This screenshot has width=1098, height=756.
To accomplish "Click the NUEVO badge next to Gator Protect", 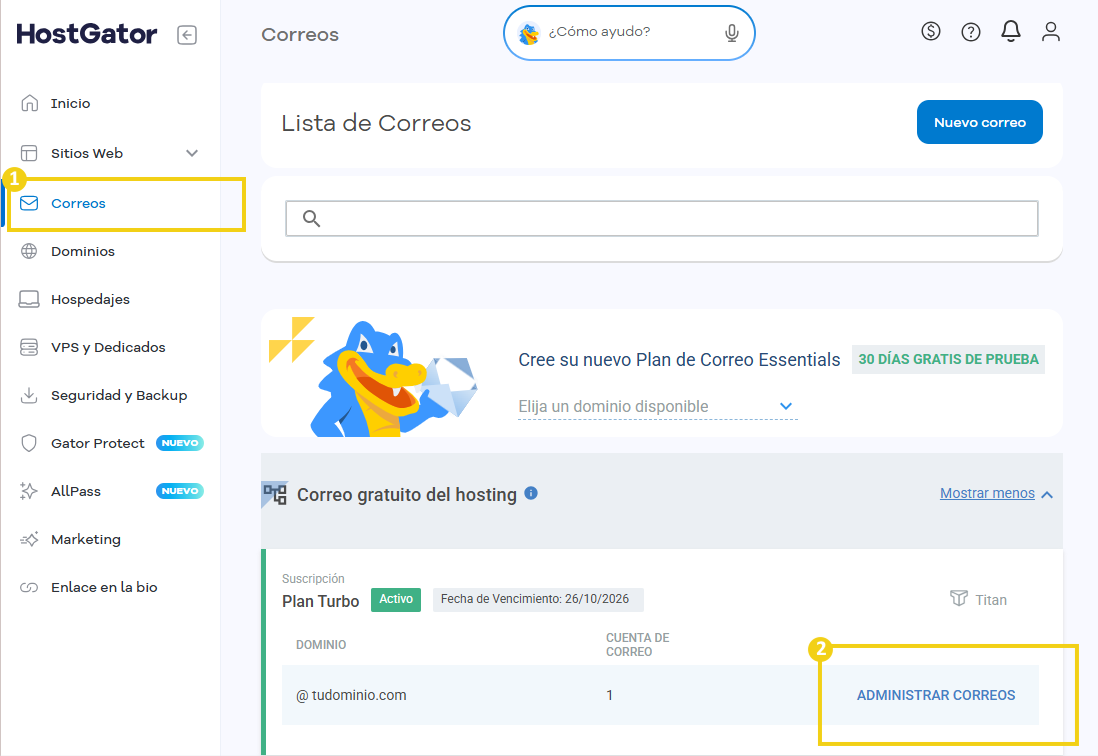I will coord(180,443).
